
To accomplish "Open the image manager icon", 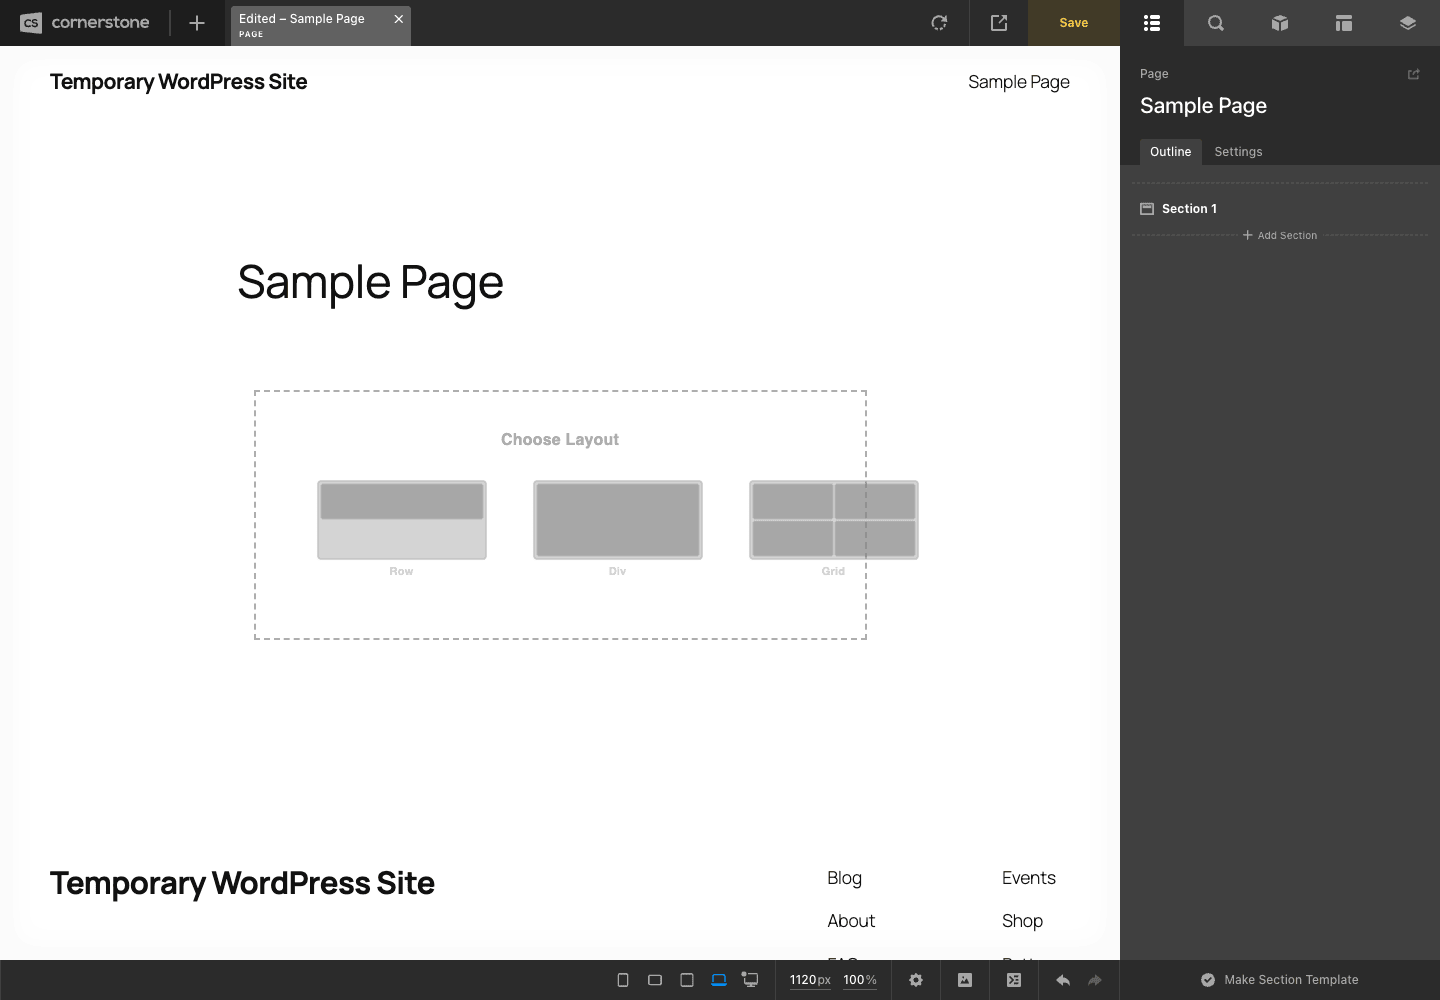I will click(965, 980).
